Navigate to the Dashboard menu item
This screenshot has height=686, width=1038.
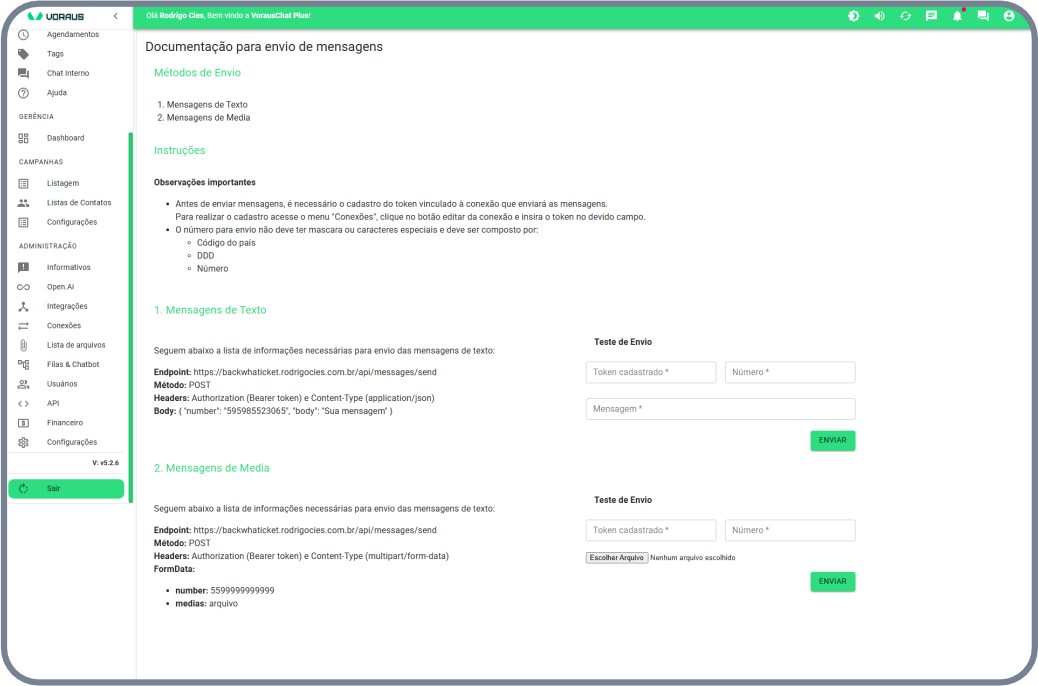[65, 138]
